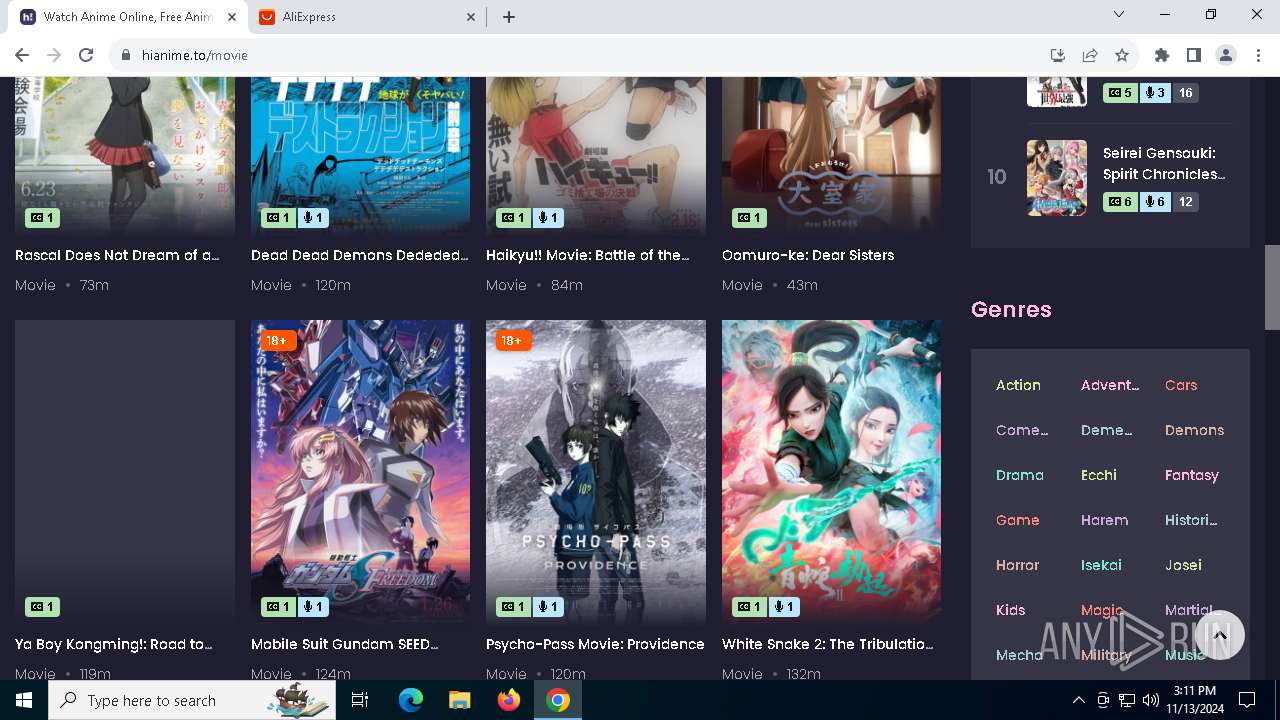Select the Comedy genre

[x=1022, y=430]
